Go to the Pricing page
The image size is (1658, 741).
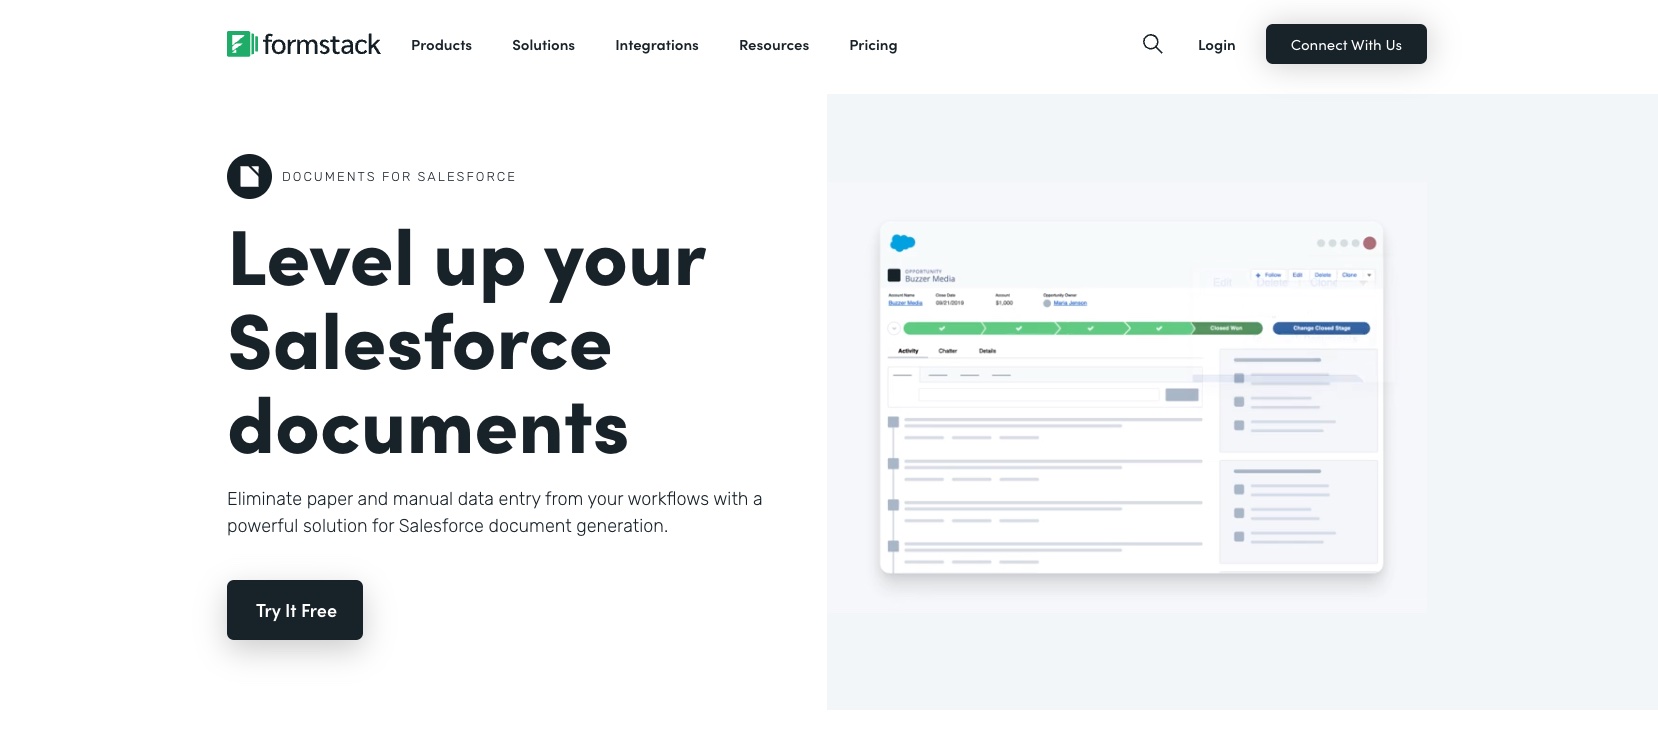[x=873, y=45]
